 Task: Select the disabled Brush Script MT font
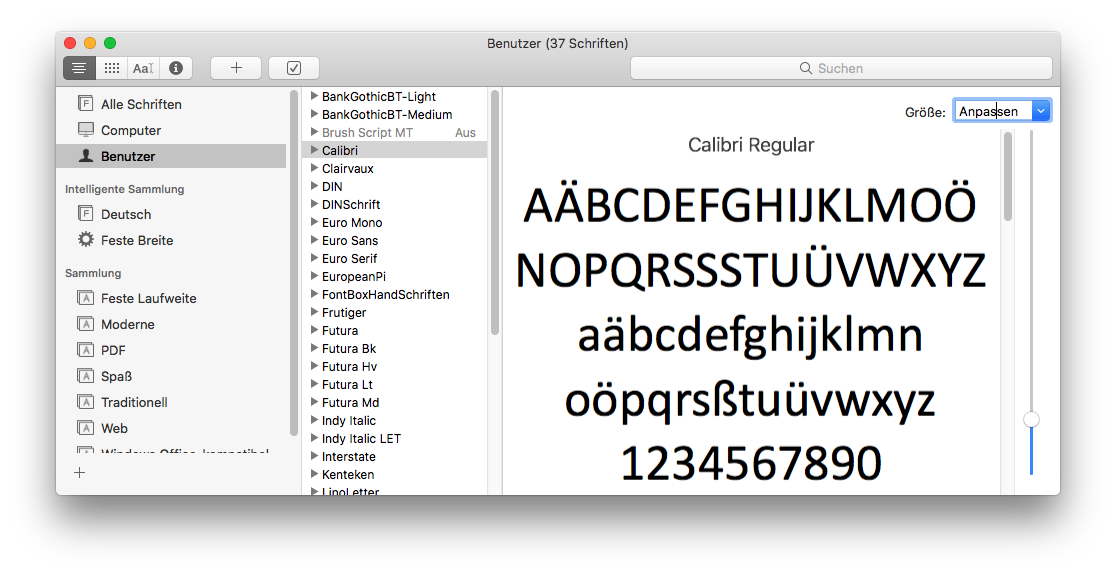click(x=367, y=132)
